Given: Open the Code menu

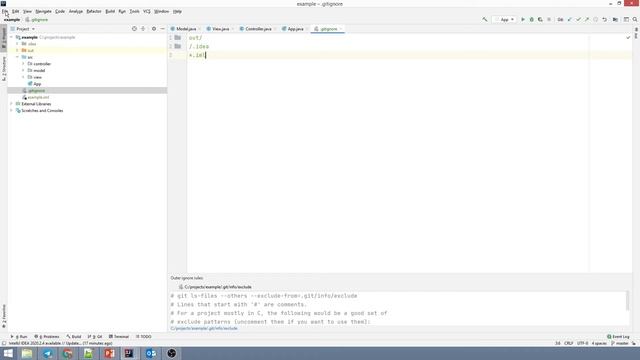Looking at the screenshot, I should (x=60, y=11).
